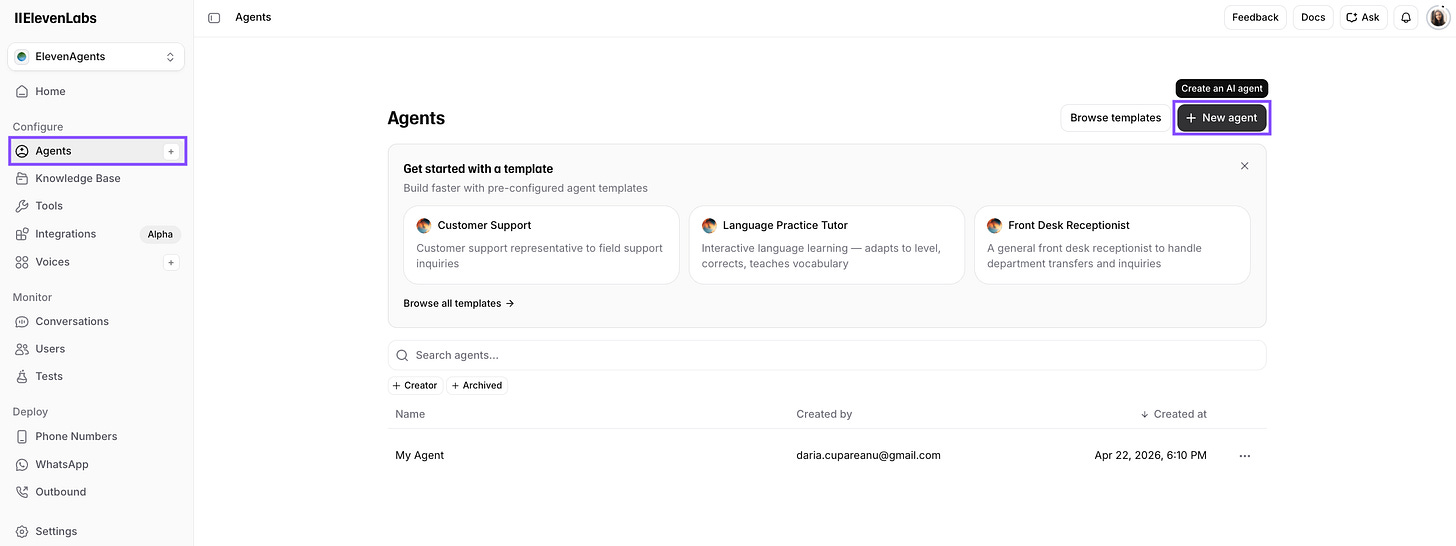Image resolution: width=1456 pixels, height=546 pixels.
Task: Click Browse all templates link
Action: pos(459,303)
